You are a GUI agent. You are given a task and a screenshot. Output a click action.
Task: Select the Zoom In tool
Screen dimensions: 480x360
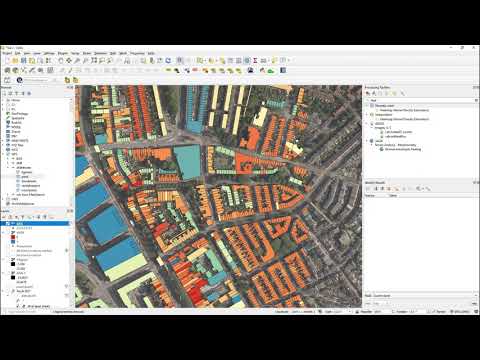(x=77, y=60)
